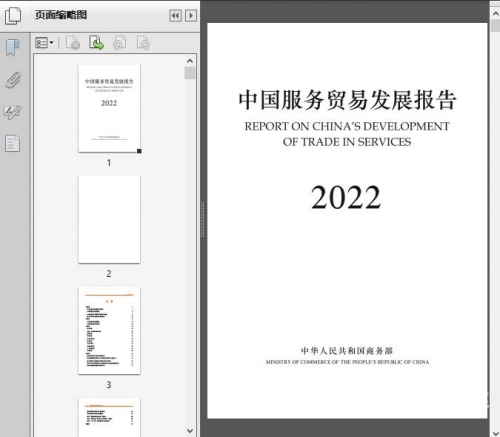Click the page thumbnails panel icon
Image resolution: width=500 pixels, height=437 pixels.
click(13, 16)
